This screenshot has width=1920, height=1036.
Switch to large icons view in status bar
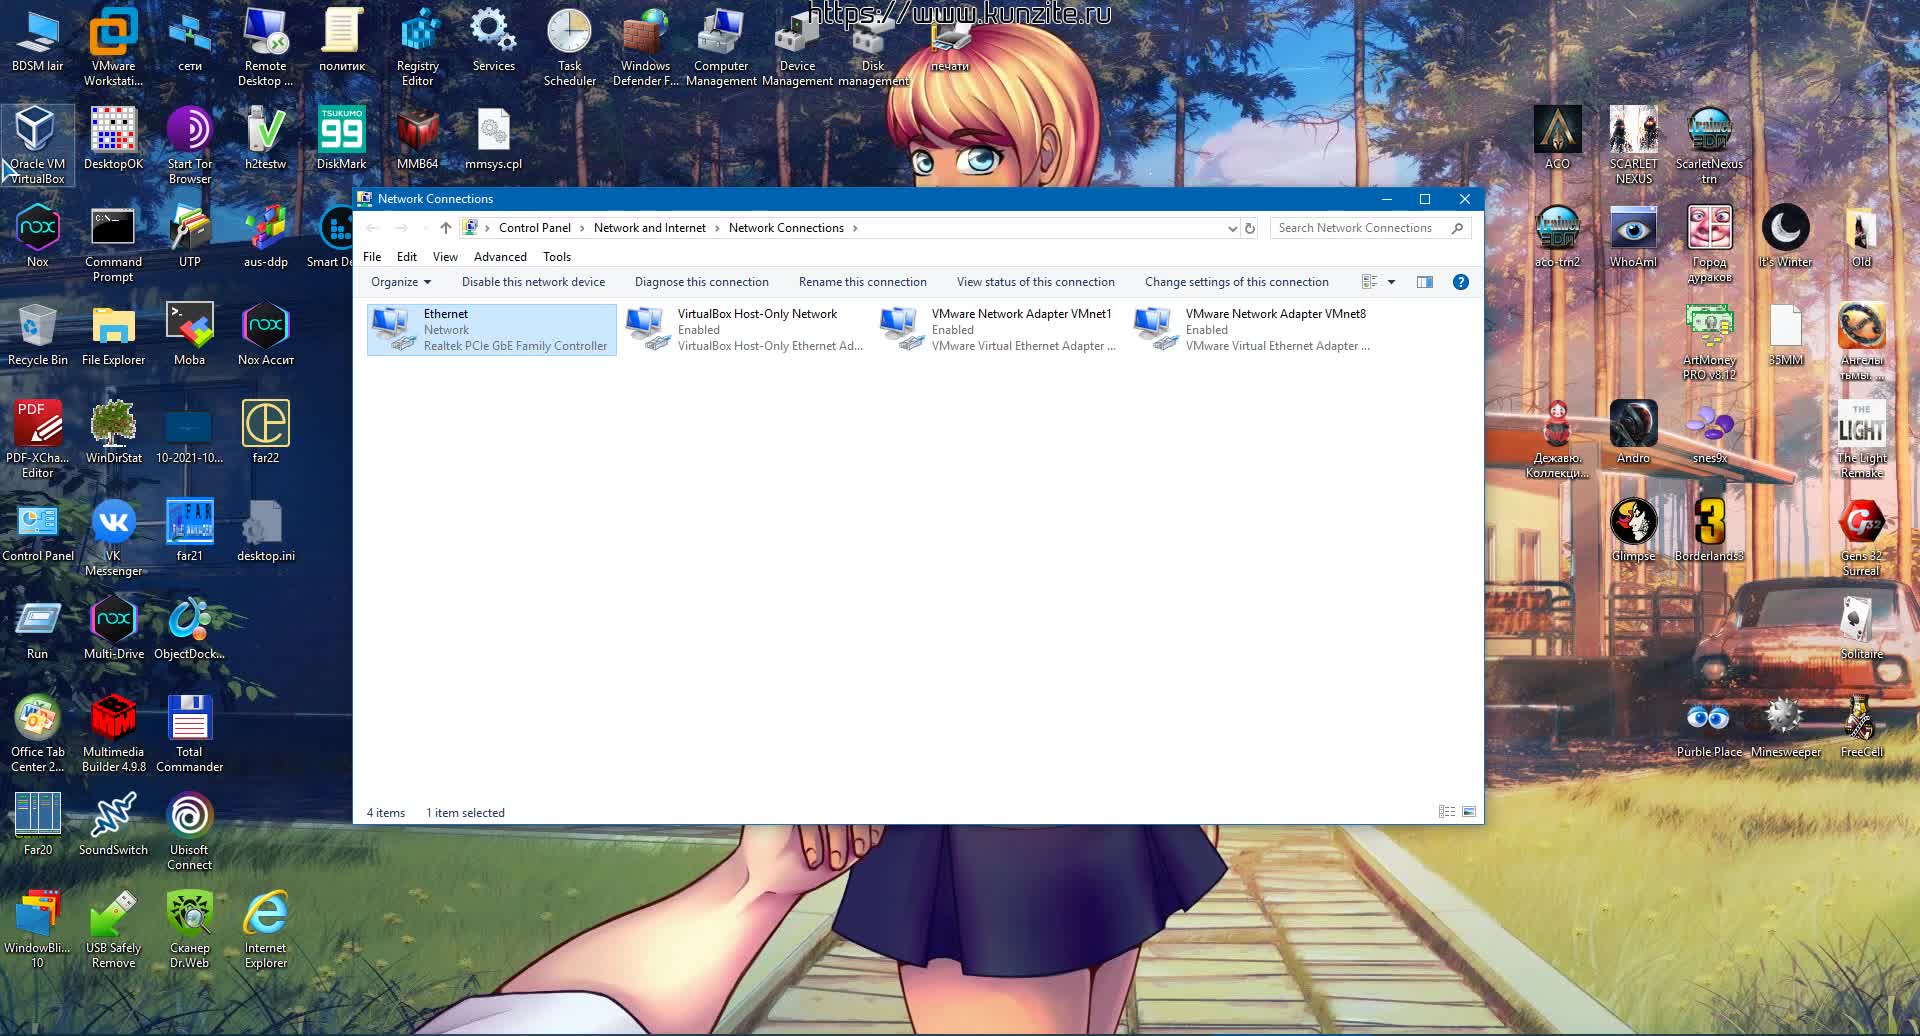[1469, 812]
